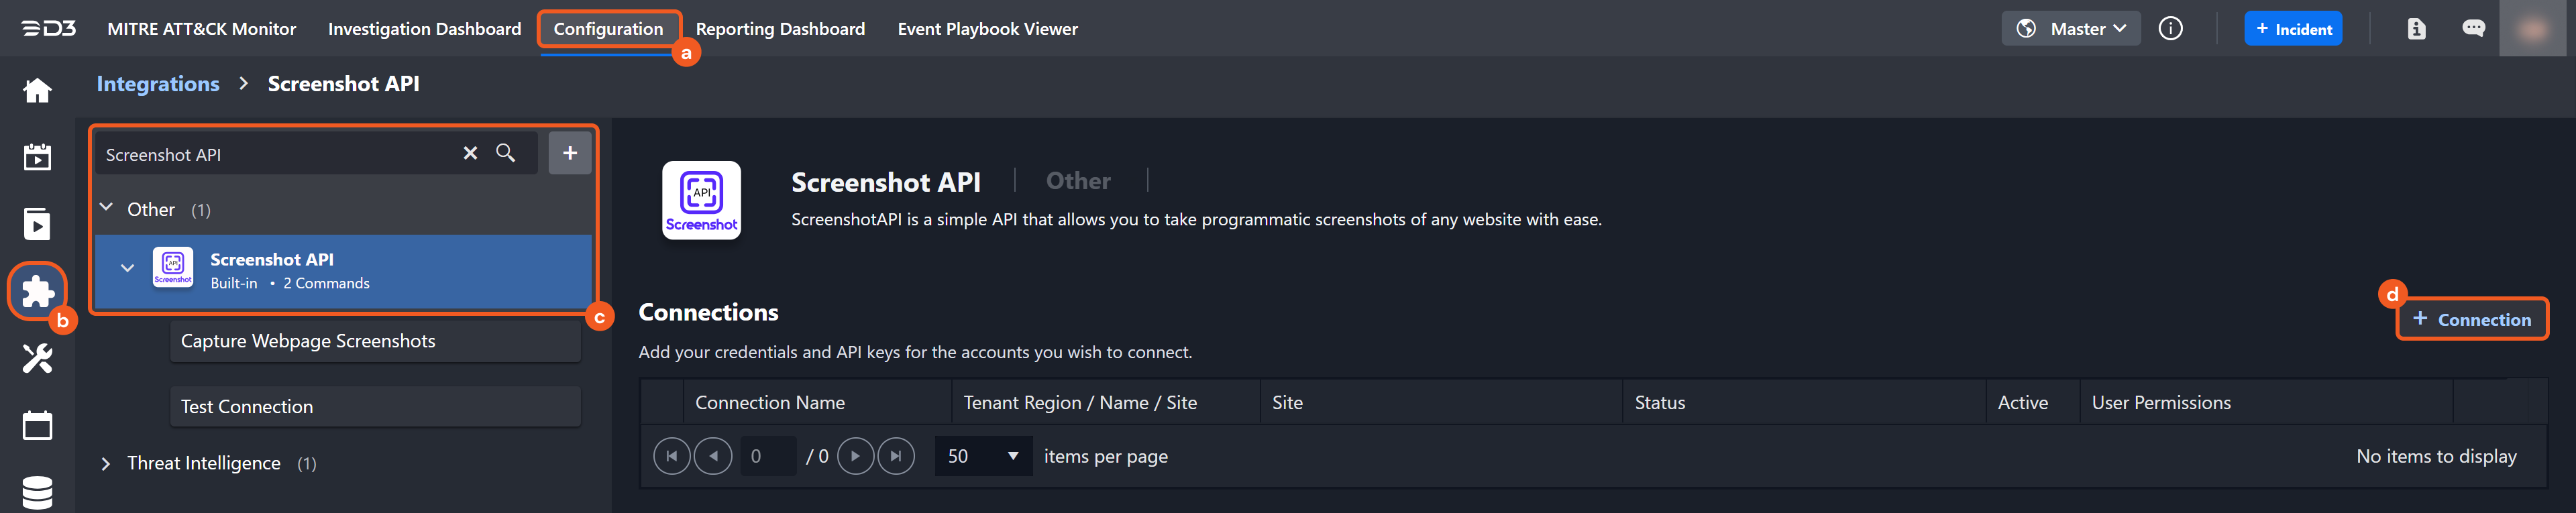This screenshot has height=513, width=2576.
Task: Open the wrench and screwdriver tools icon
Action: (x=37, y=358)
